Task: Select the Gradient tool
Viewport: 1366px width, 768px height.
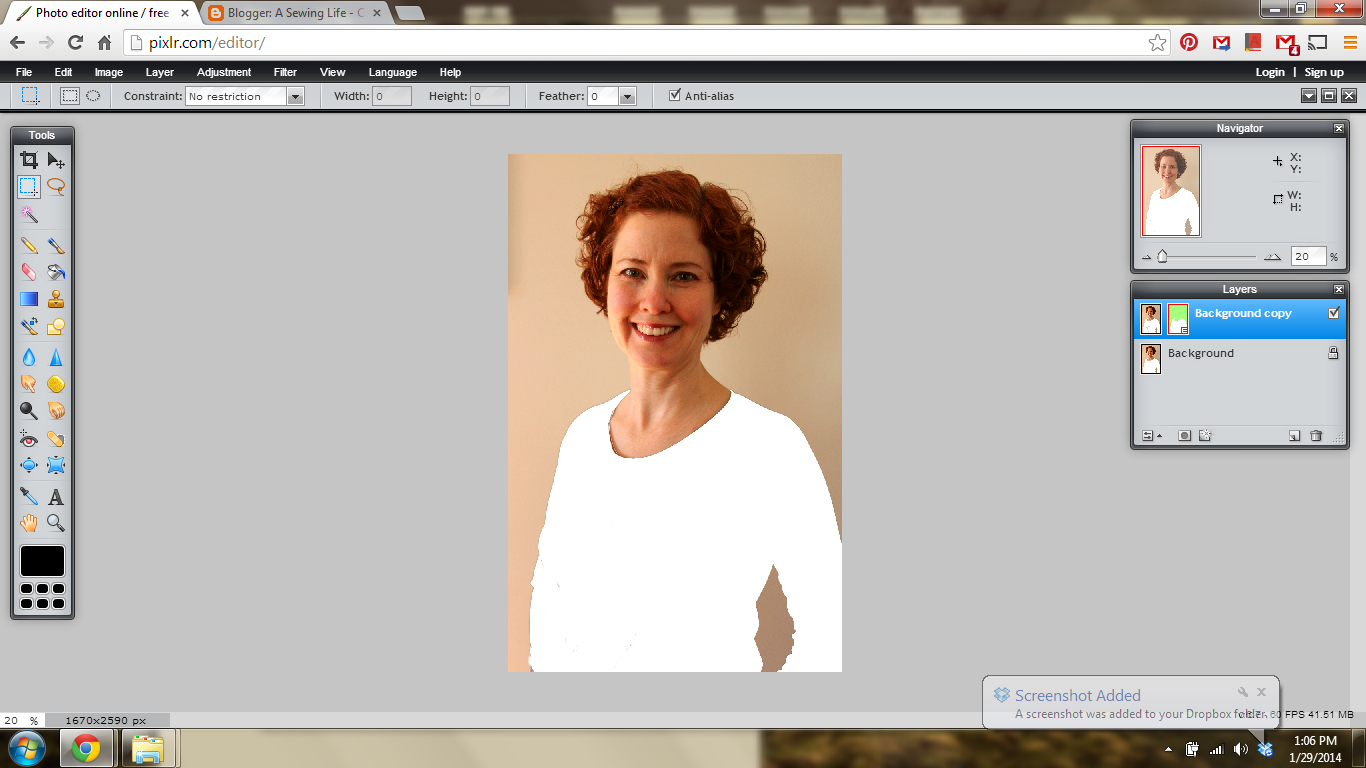Action: [29, 299]
